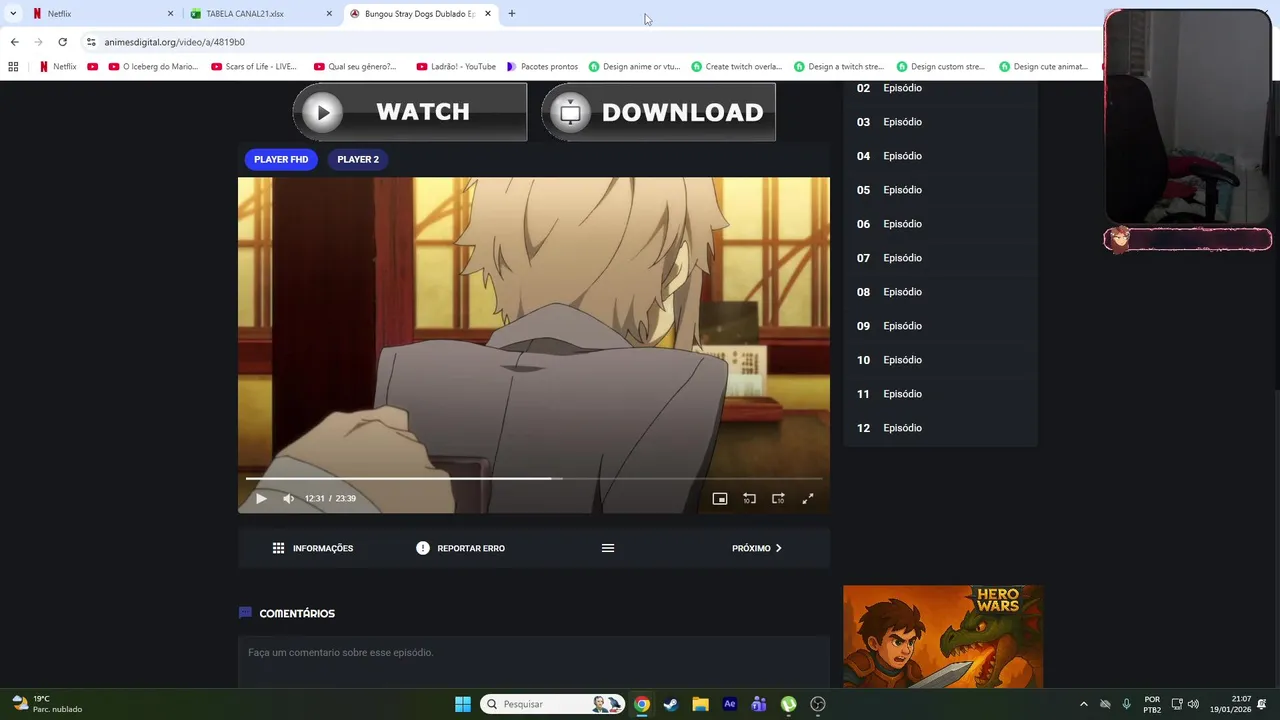Image resolution: width=1280 pixels, height=720 pixels.
Task: Select episode 08 in list
Action: coord(940,292)
